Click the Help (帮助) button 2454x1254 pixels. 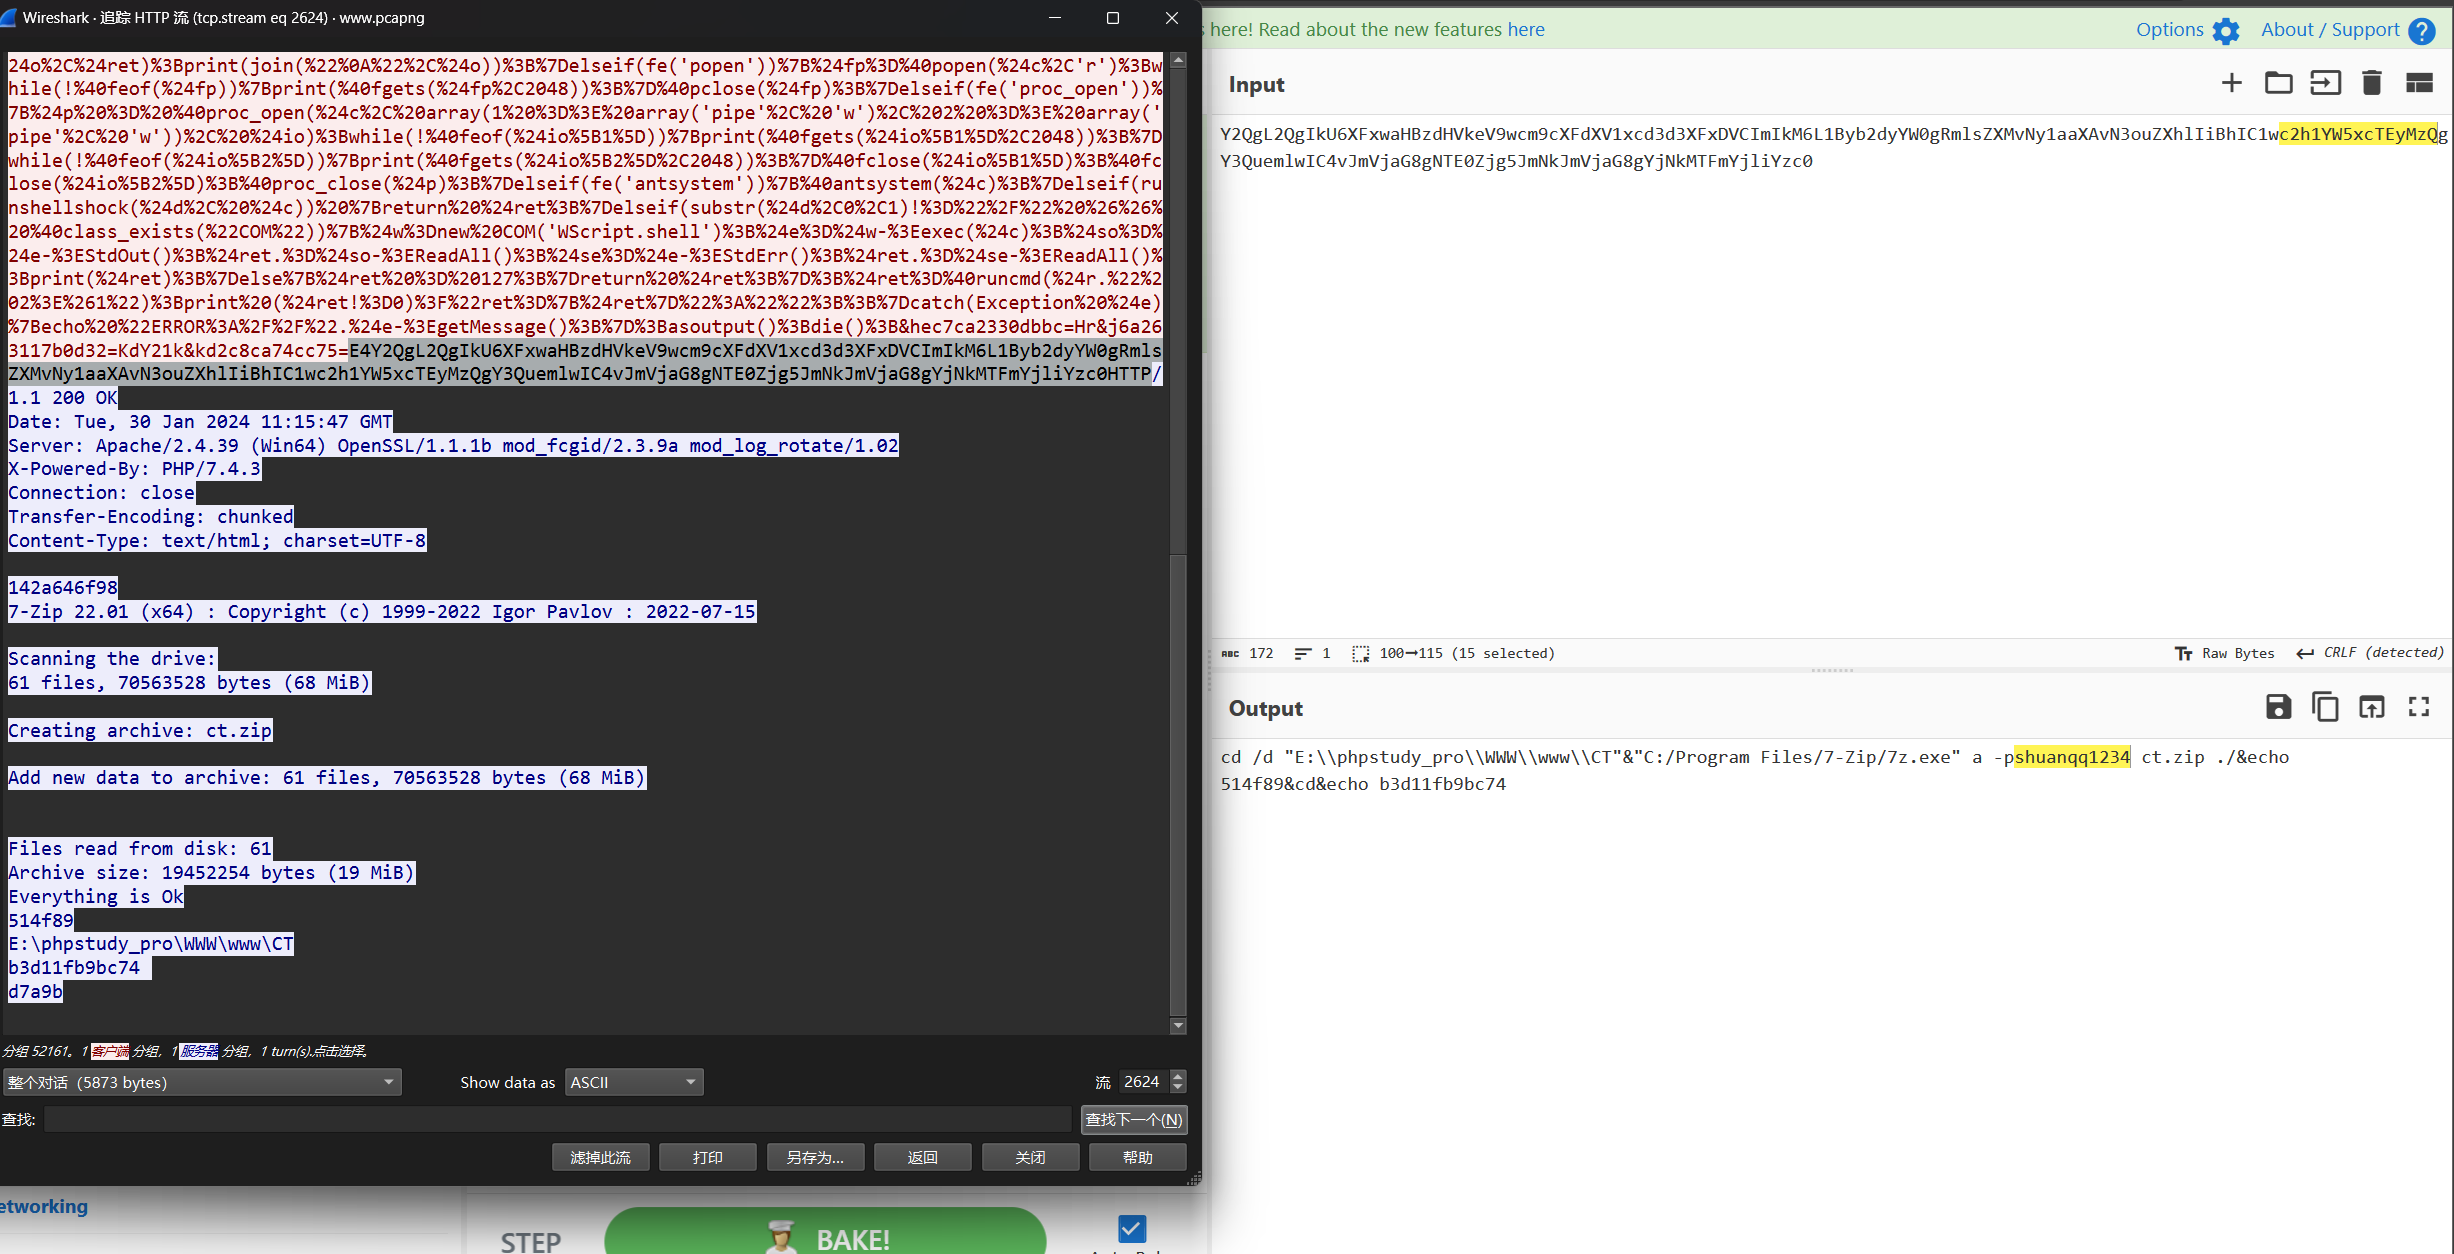pos(1137,1157)
